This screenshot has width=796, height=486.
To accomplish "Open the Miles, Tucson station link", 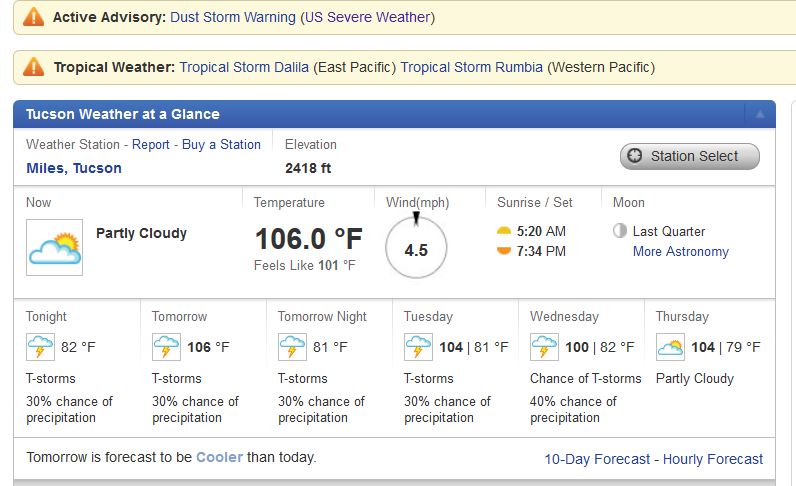I will (74, 168).
